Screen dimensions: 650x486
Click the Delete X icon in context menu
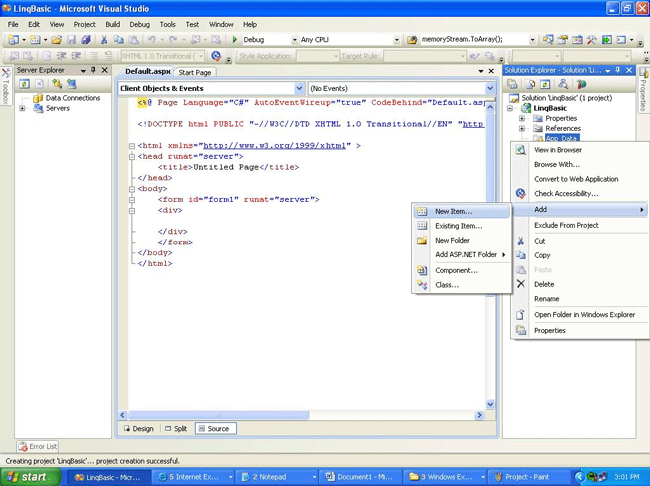[x=520, y=284]
